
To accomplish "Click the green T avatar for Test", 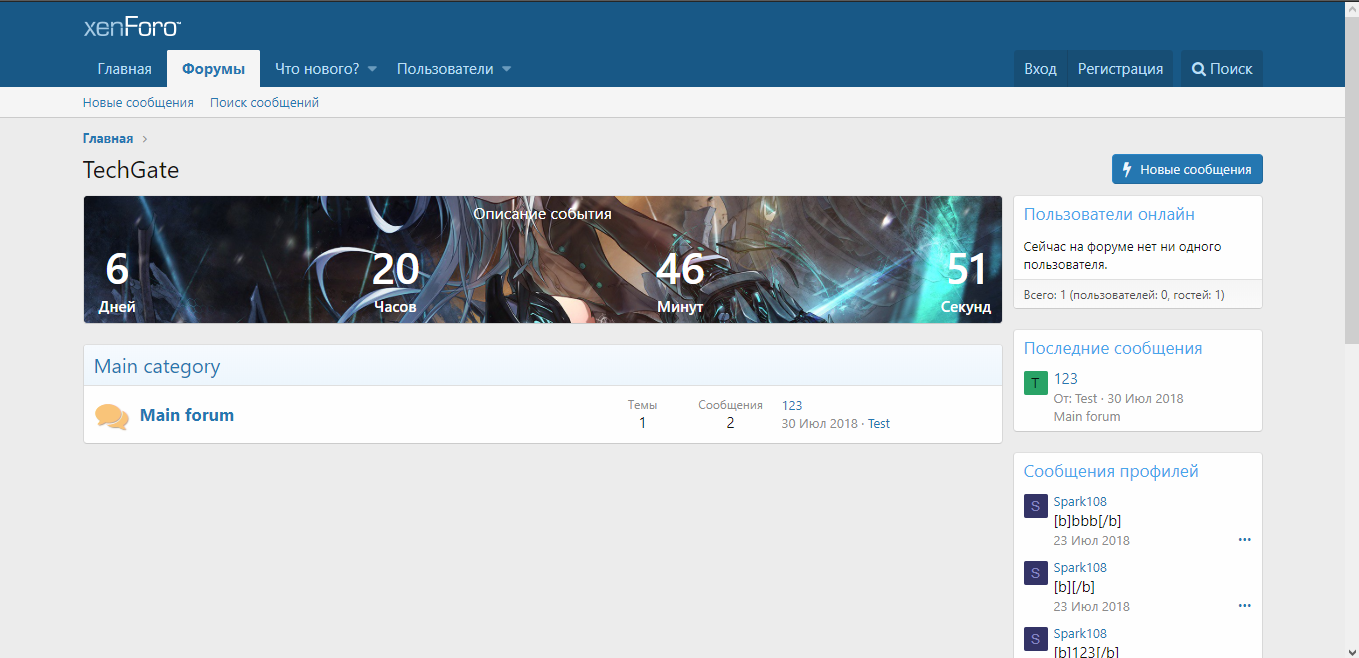I will [1036, 383].
